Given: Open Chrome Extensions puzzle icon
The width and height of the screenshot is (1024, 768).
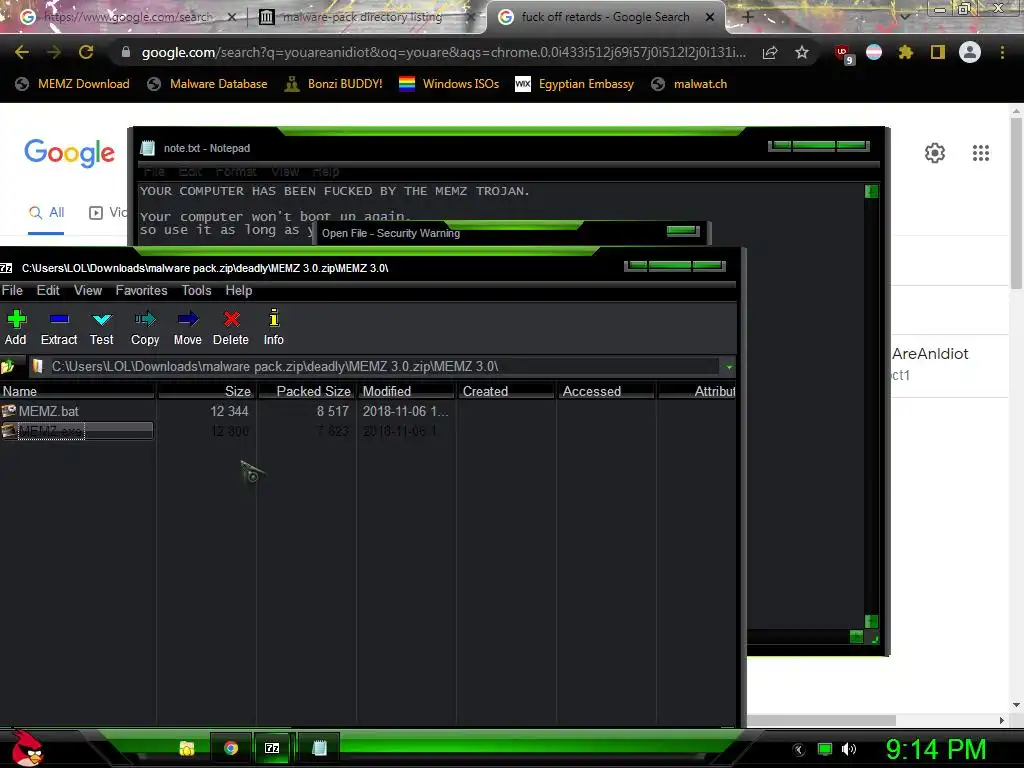Looking at the screenshot, I should [x=906, y=52].
